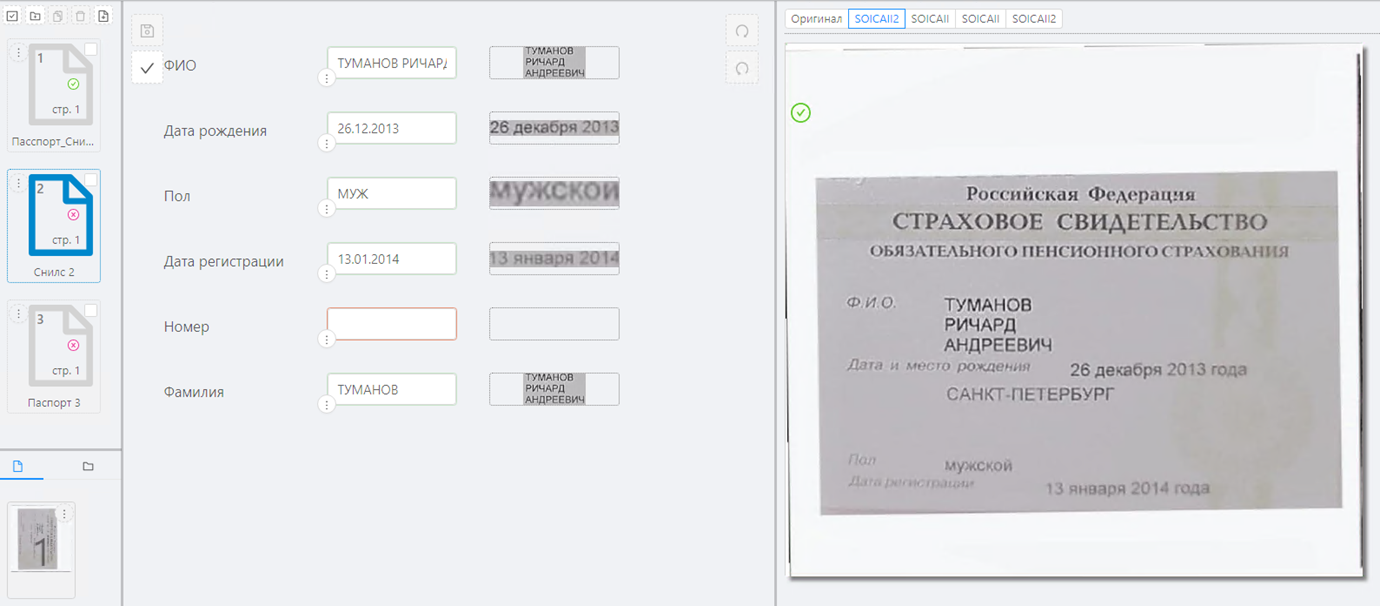Open the options menu on Паспорт 3 thumbnail

pyautogui.click(x=18, y=313)
